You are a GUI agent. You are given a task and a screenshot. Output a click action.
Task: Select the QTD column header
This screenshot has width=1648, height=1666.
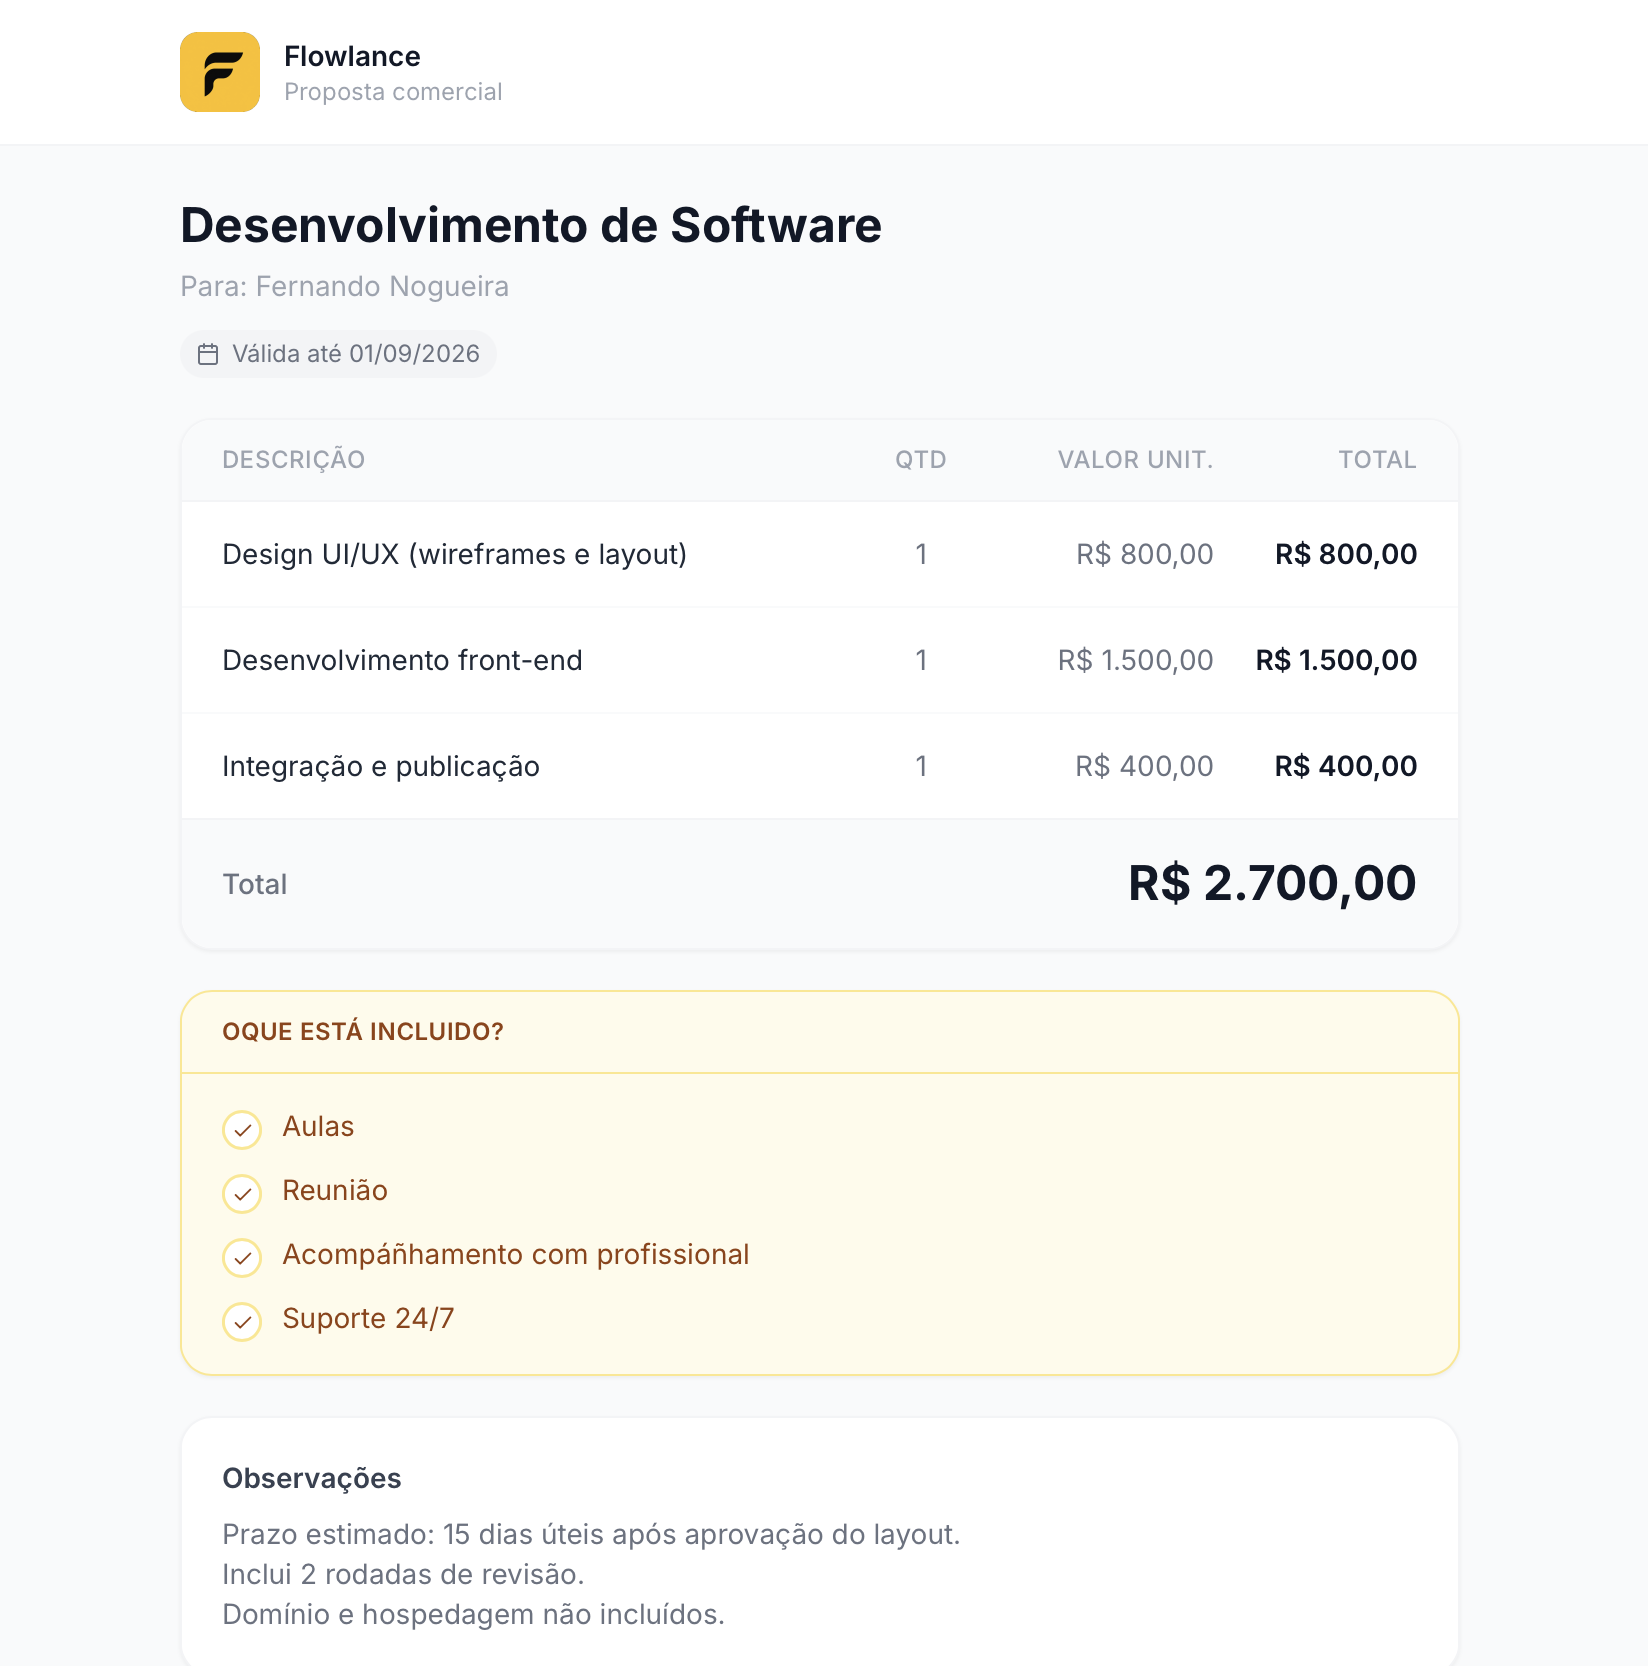[920, 460]
